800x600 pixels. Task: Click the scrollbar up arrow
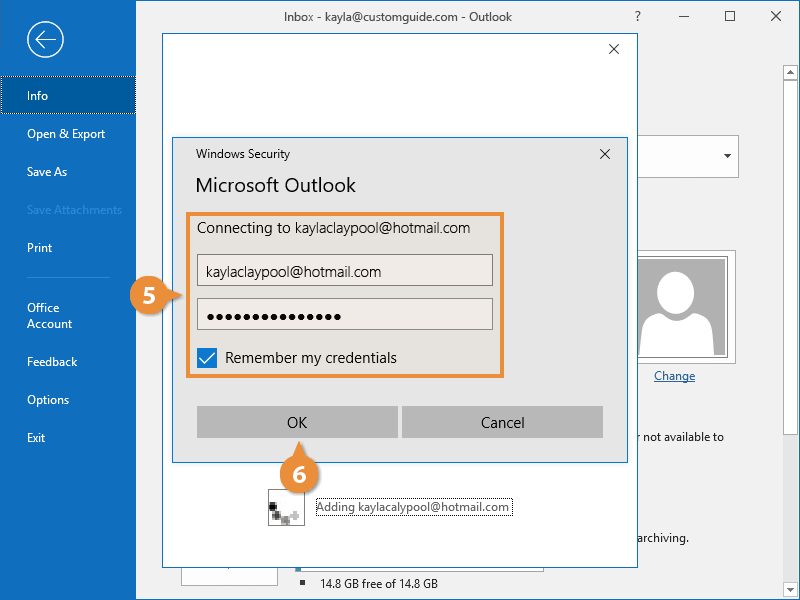pos(790,72)
